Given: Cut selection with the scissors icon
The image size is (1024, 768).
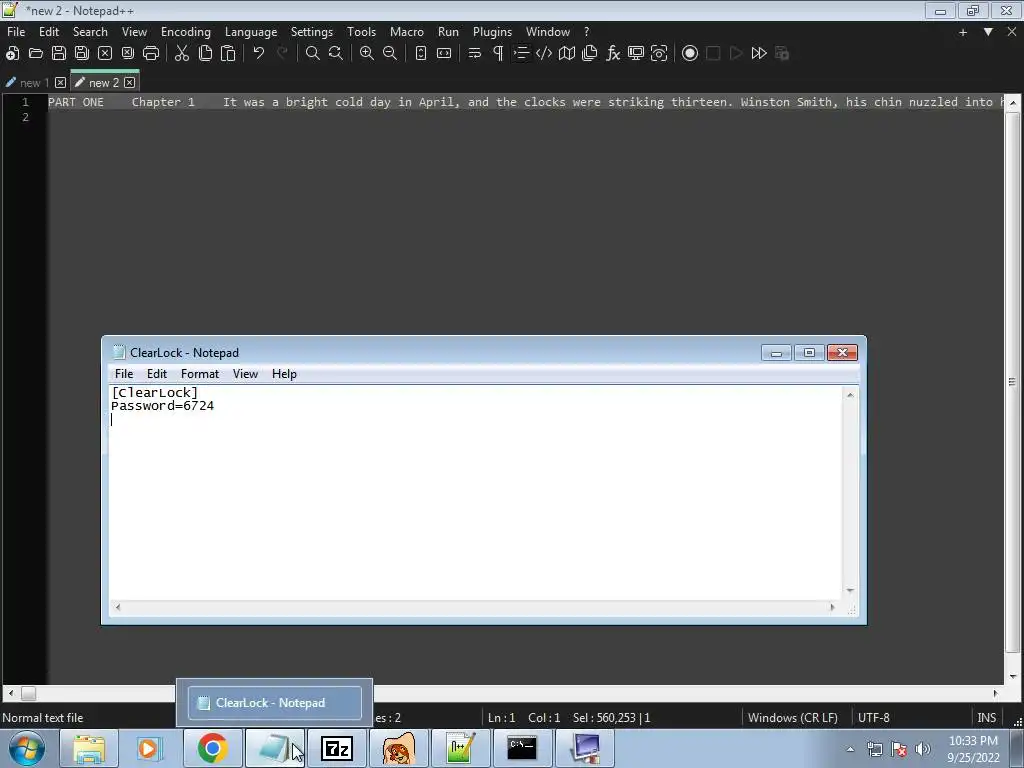Looking at the screenshot, I should pos(182,54).
